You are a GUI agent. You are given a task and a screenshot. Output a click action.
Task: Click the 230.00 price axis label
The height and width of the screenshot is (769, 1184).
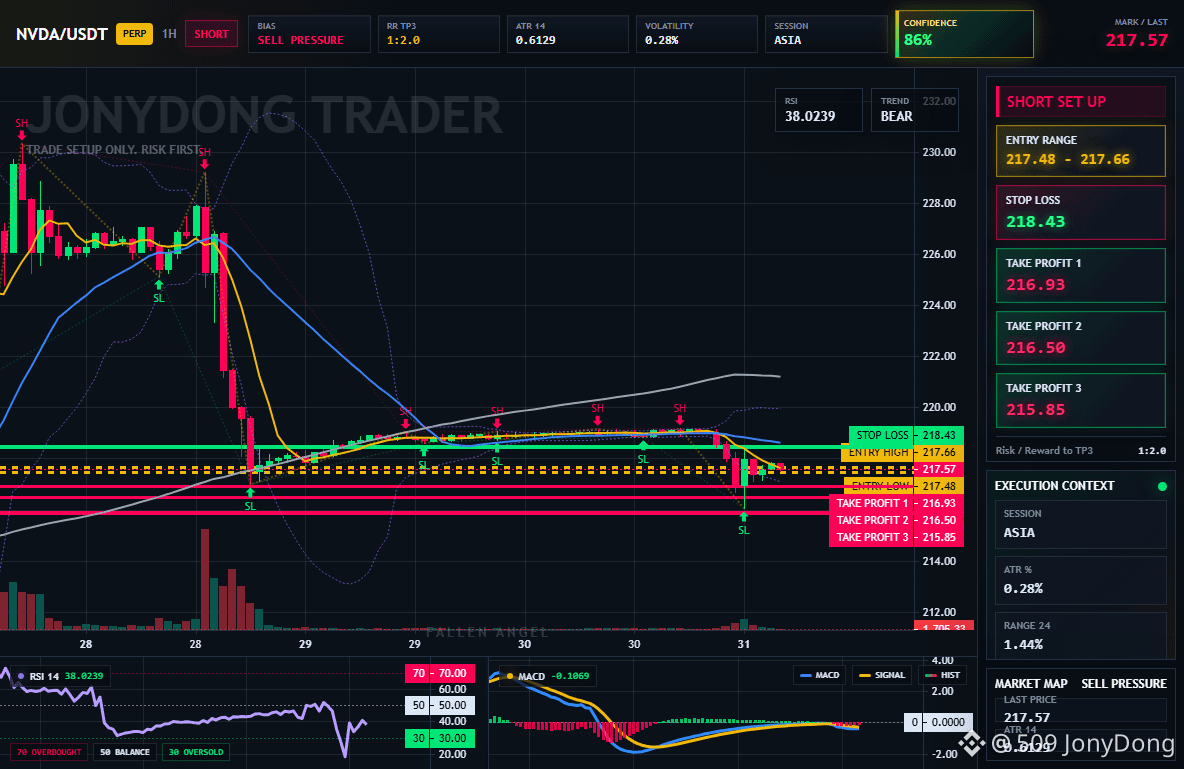pos(939,152)
